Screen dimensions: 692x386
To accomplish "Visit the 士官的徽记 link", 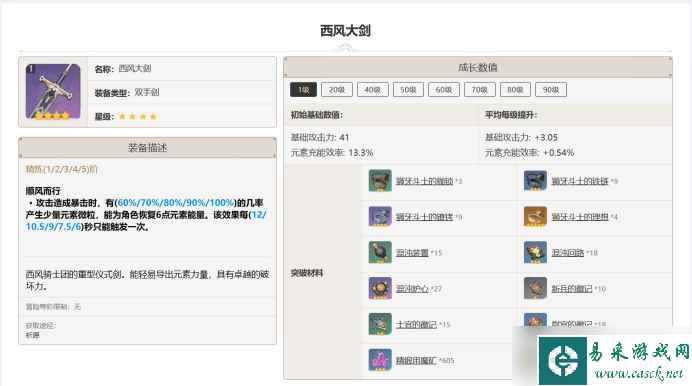I will pos(416,325).
